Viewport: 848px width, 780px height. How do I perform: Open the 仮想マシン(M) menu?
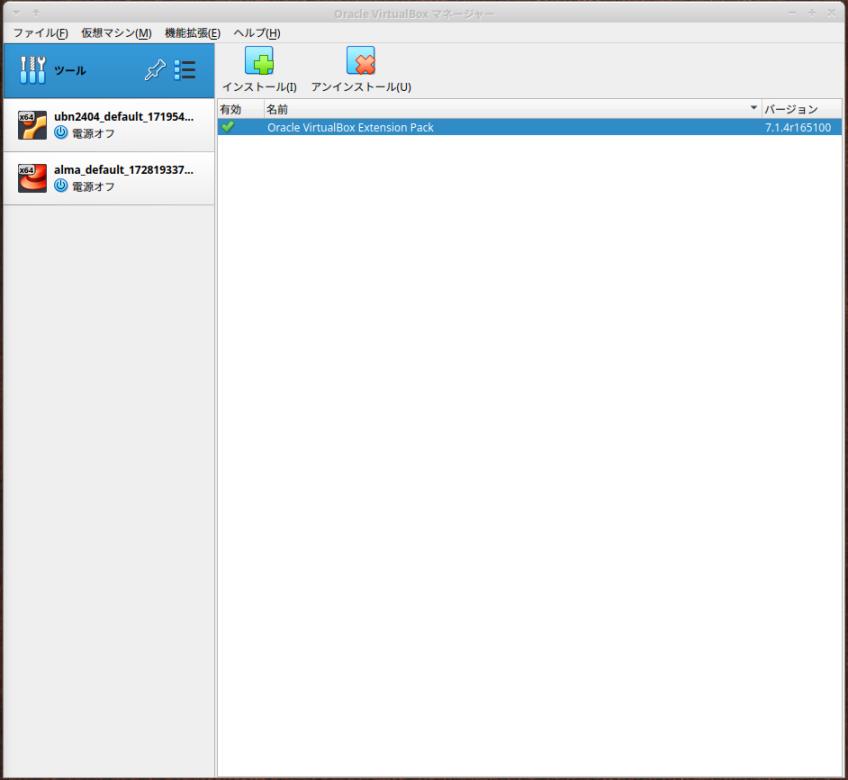tap(116, 33)
